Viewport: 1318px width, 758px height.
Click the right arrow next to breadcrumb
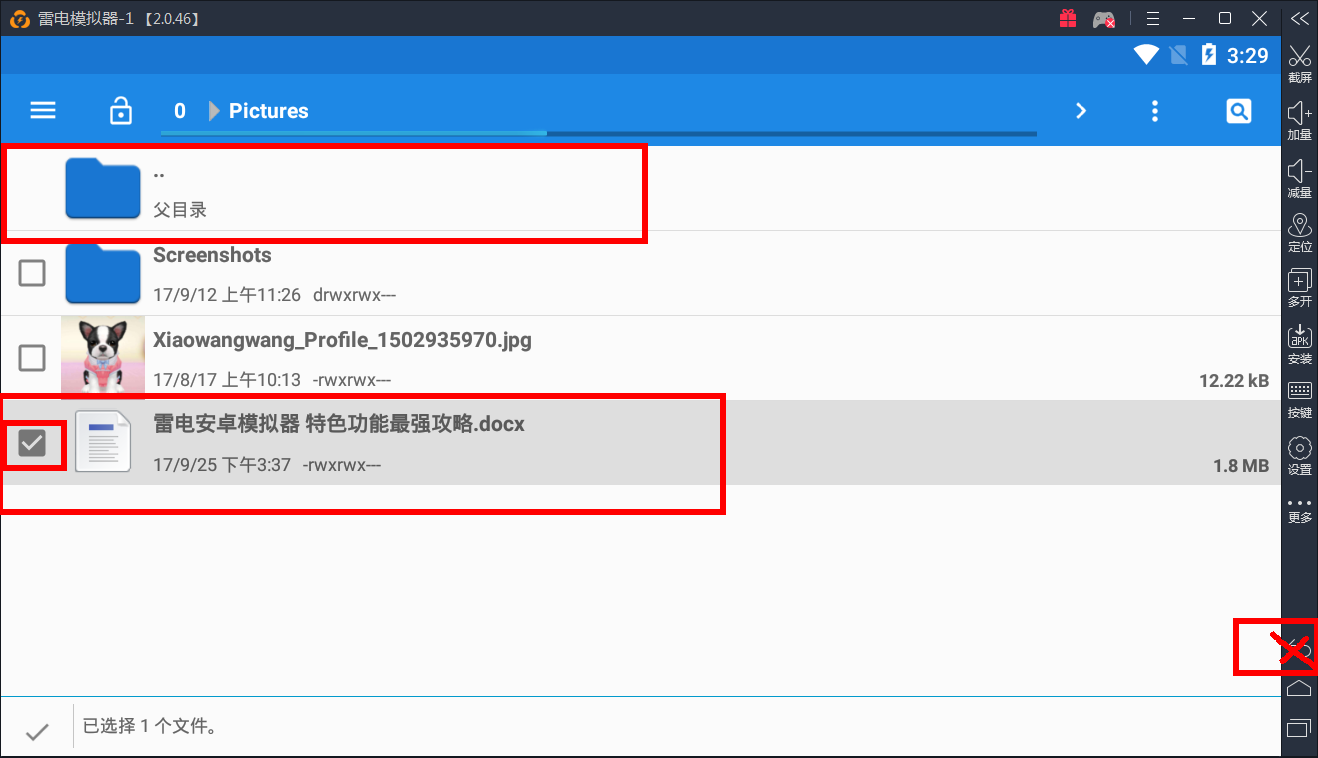(x=1081, y=111)
